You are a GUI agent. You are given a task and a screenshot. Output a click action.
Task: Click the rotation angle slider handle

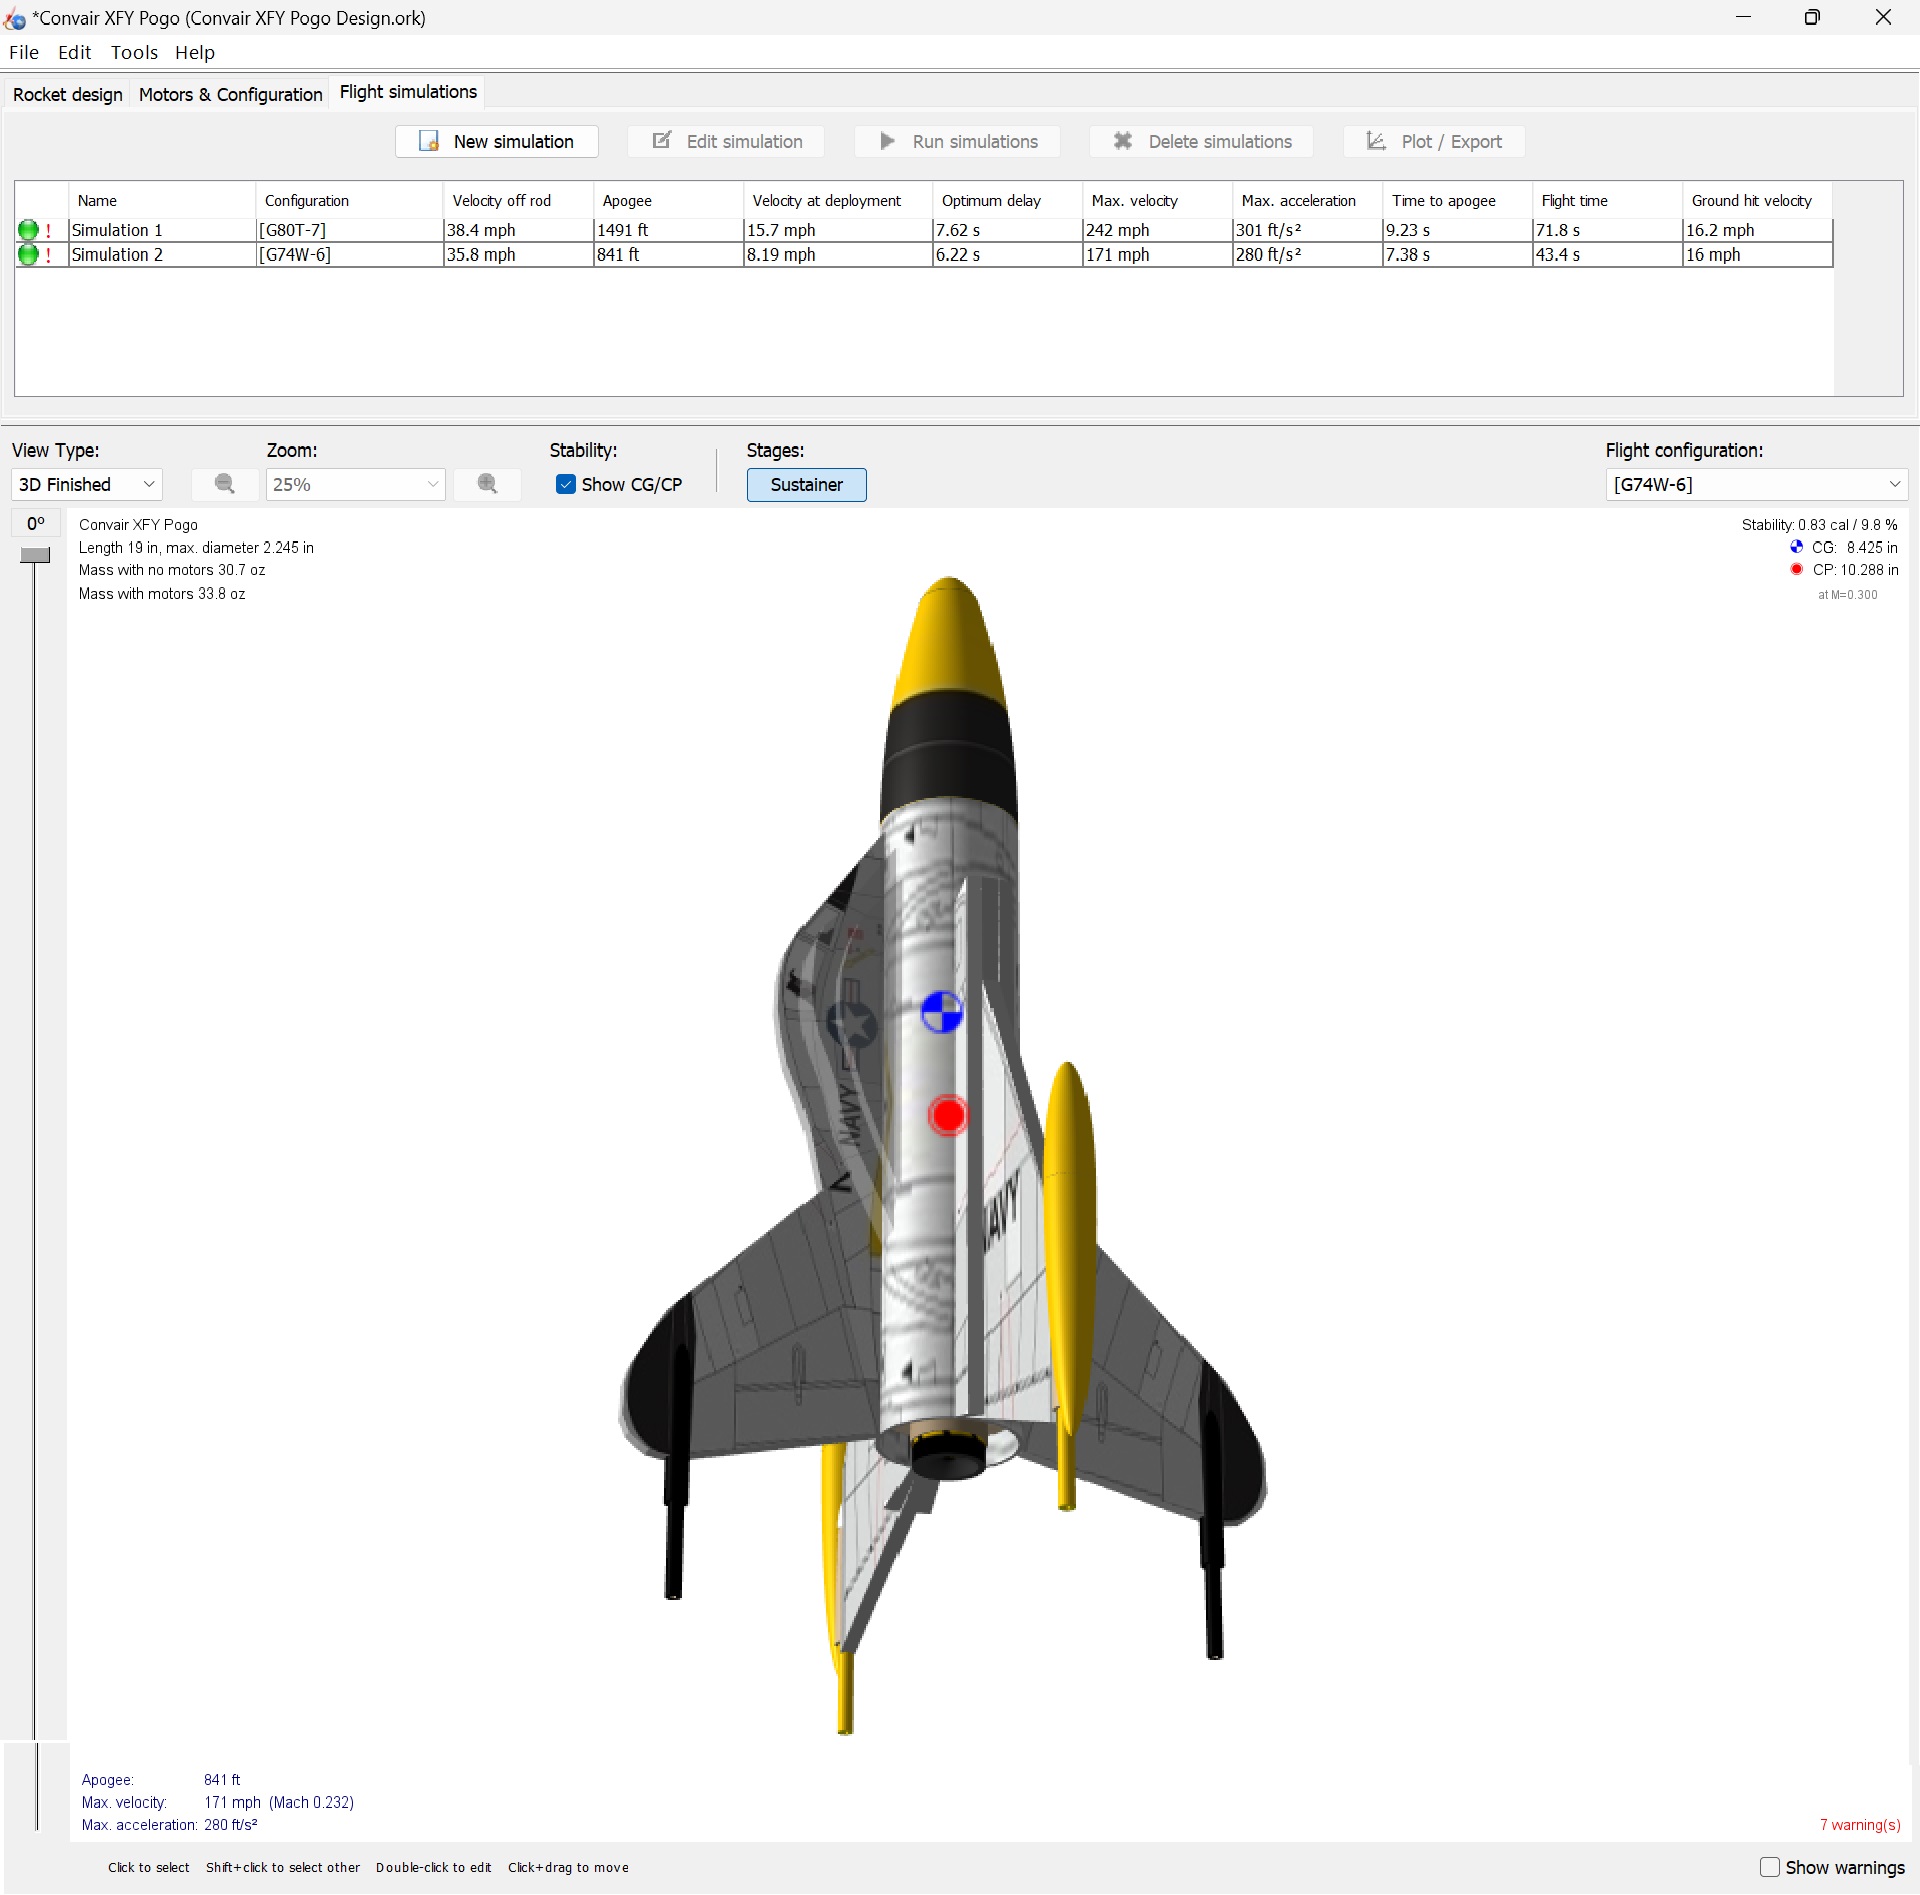pos(35,555)
